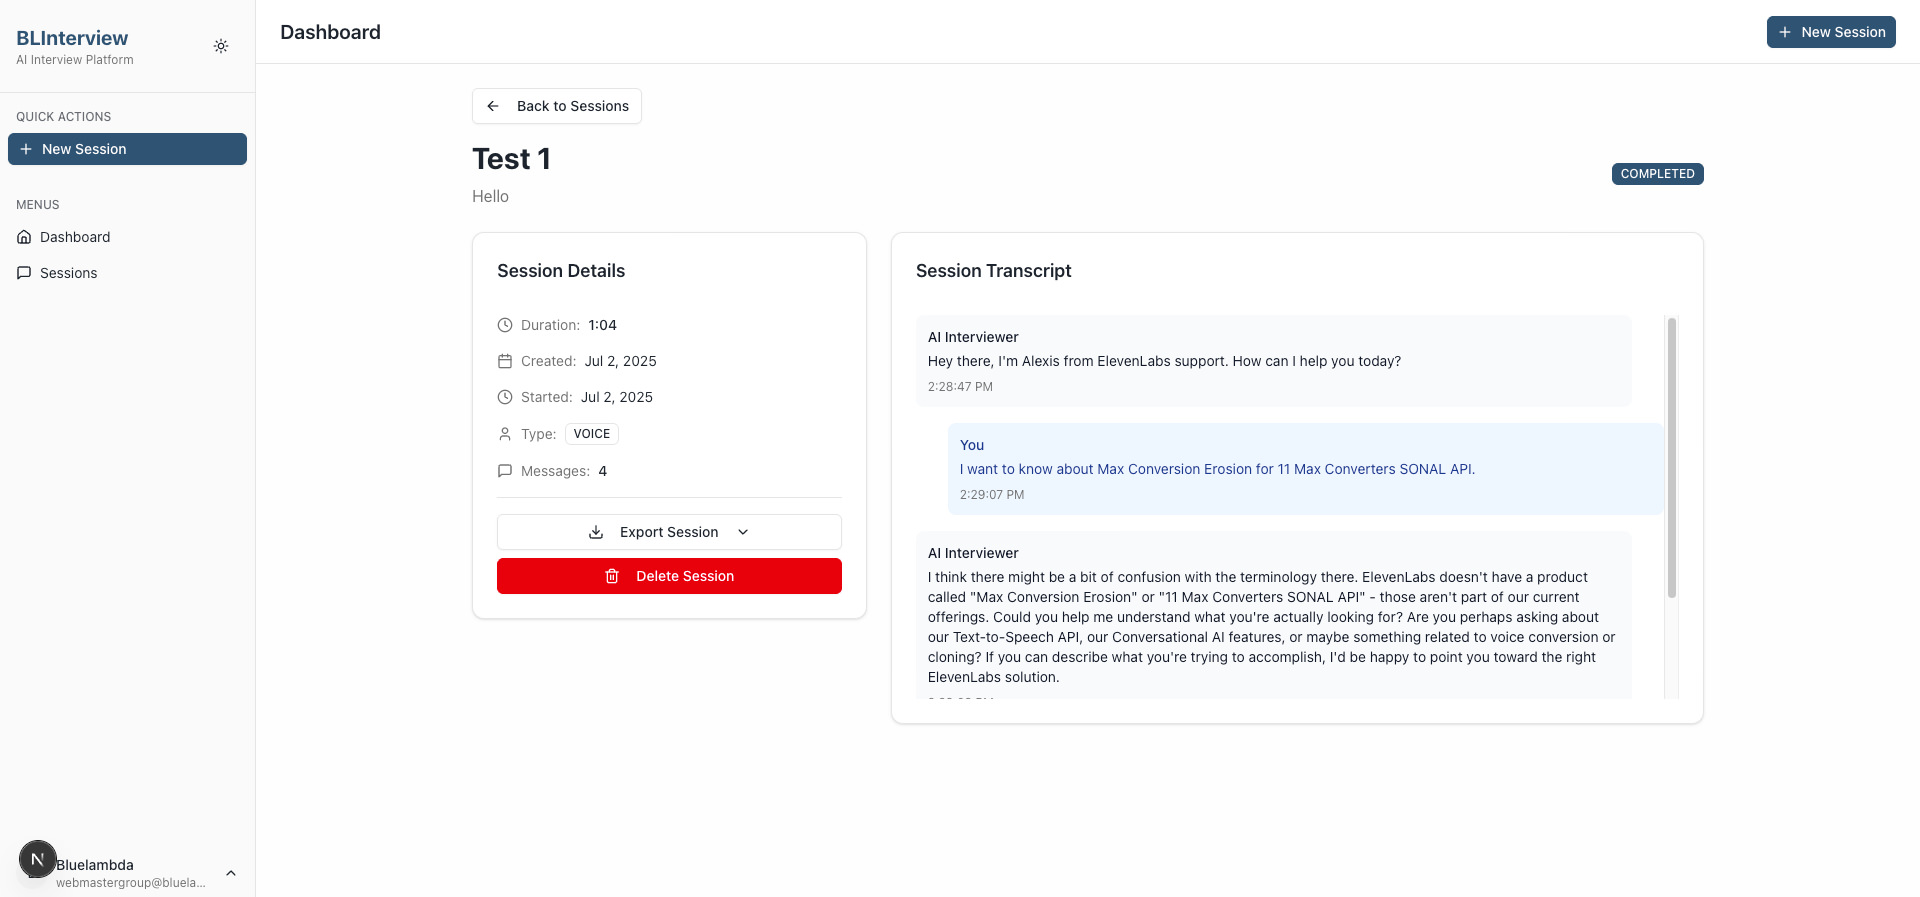The height and width of the screenshot is (897, 1920).
Task: Click New Session in the sidebar quick actions
Action: tap(127, 149)
